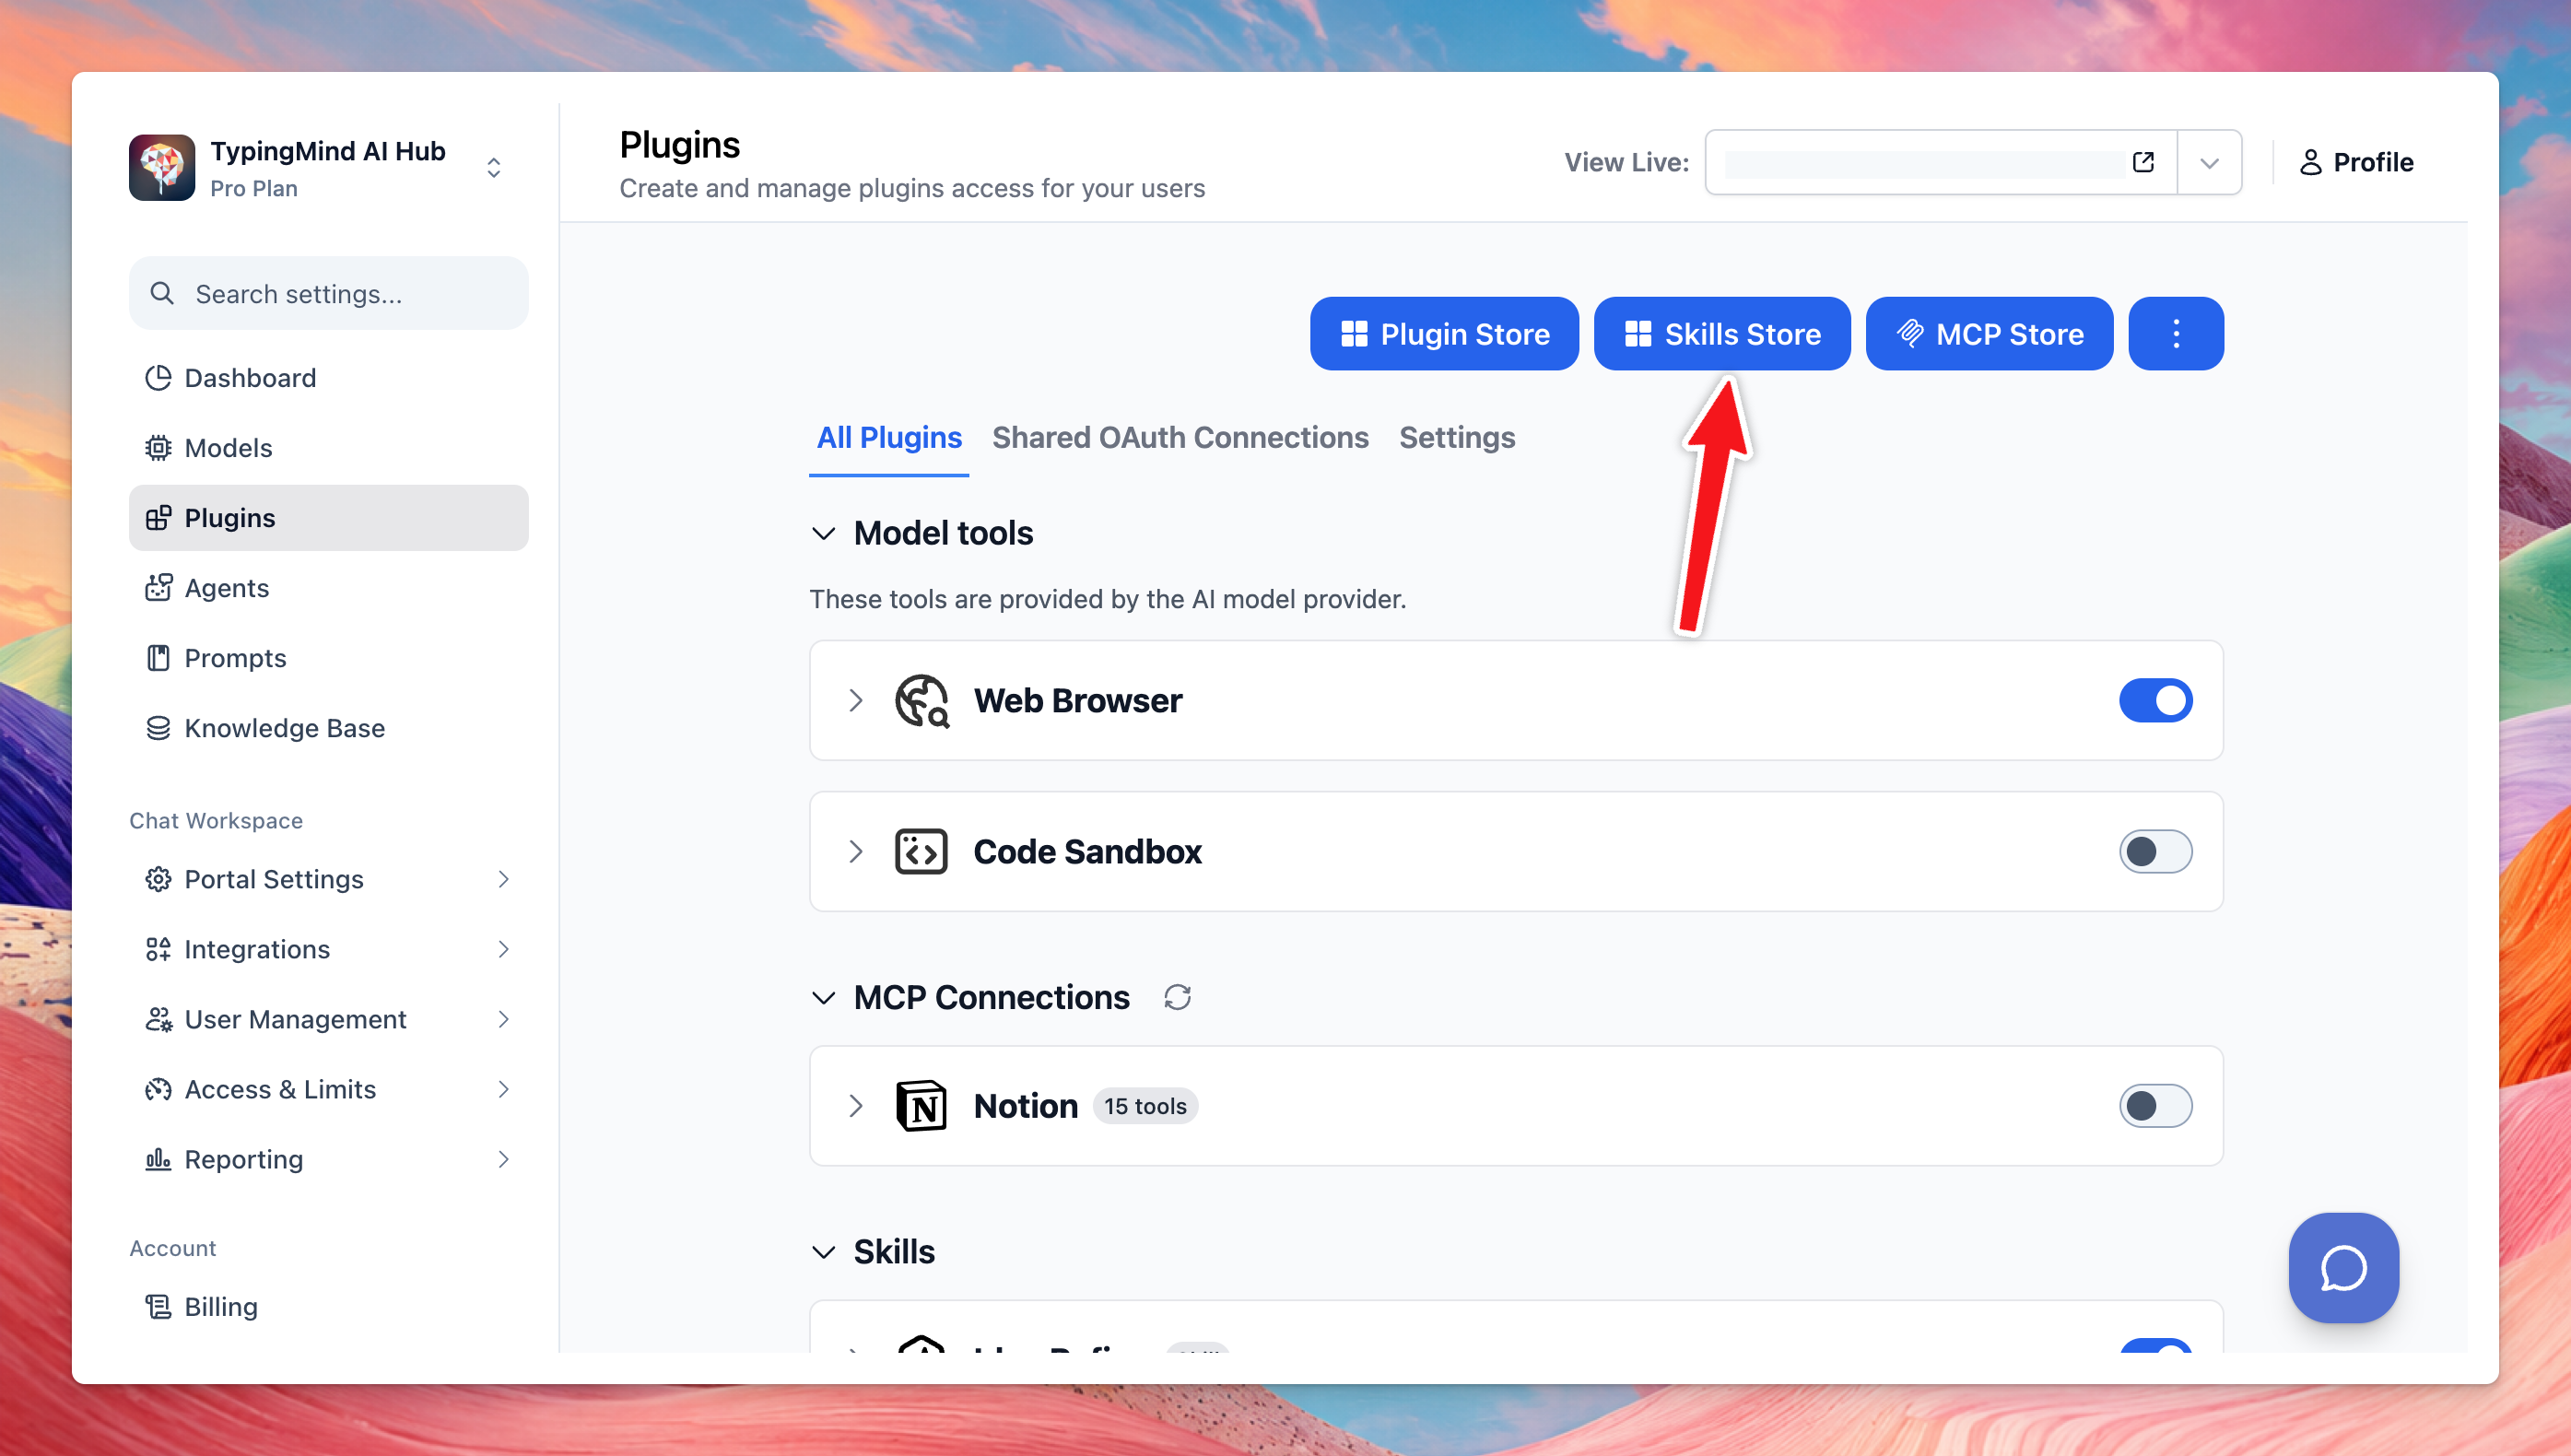Viewport: 2571px width, 1456px height.
Task: Collapse the Skills section
Action: point(823,1252)
